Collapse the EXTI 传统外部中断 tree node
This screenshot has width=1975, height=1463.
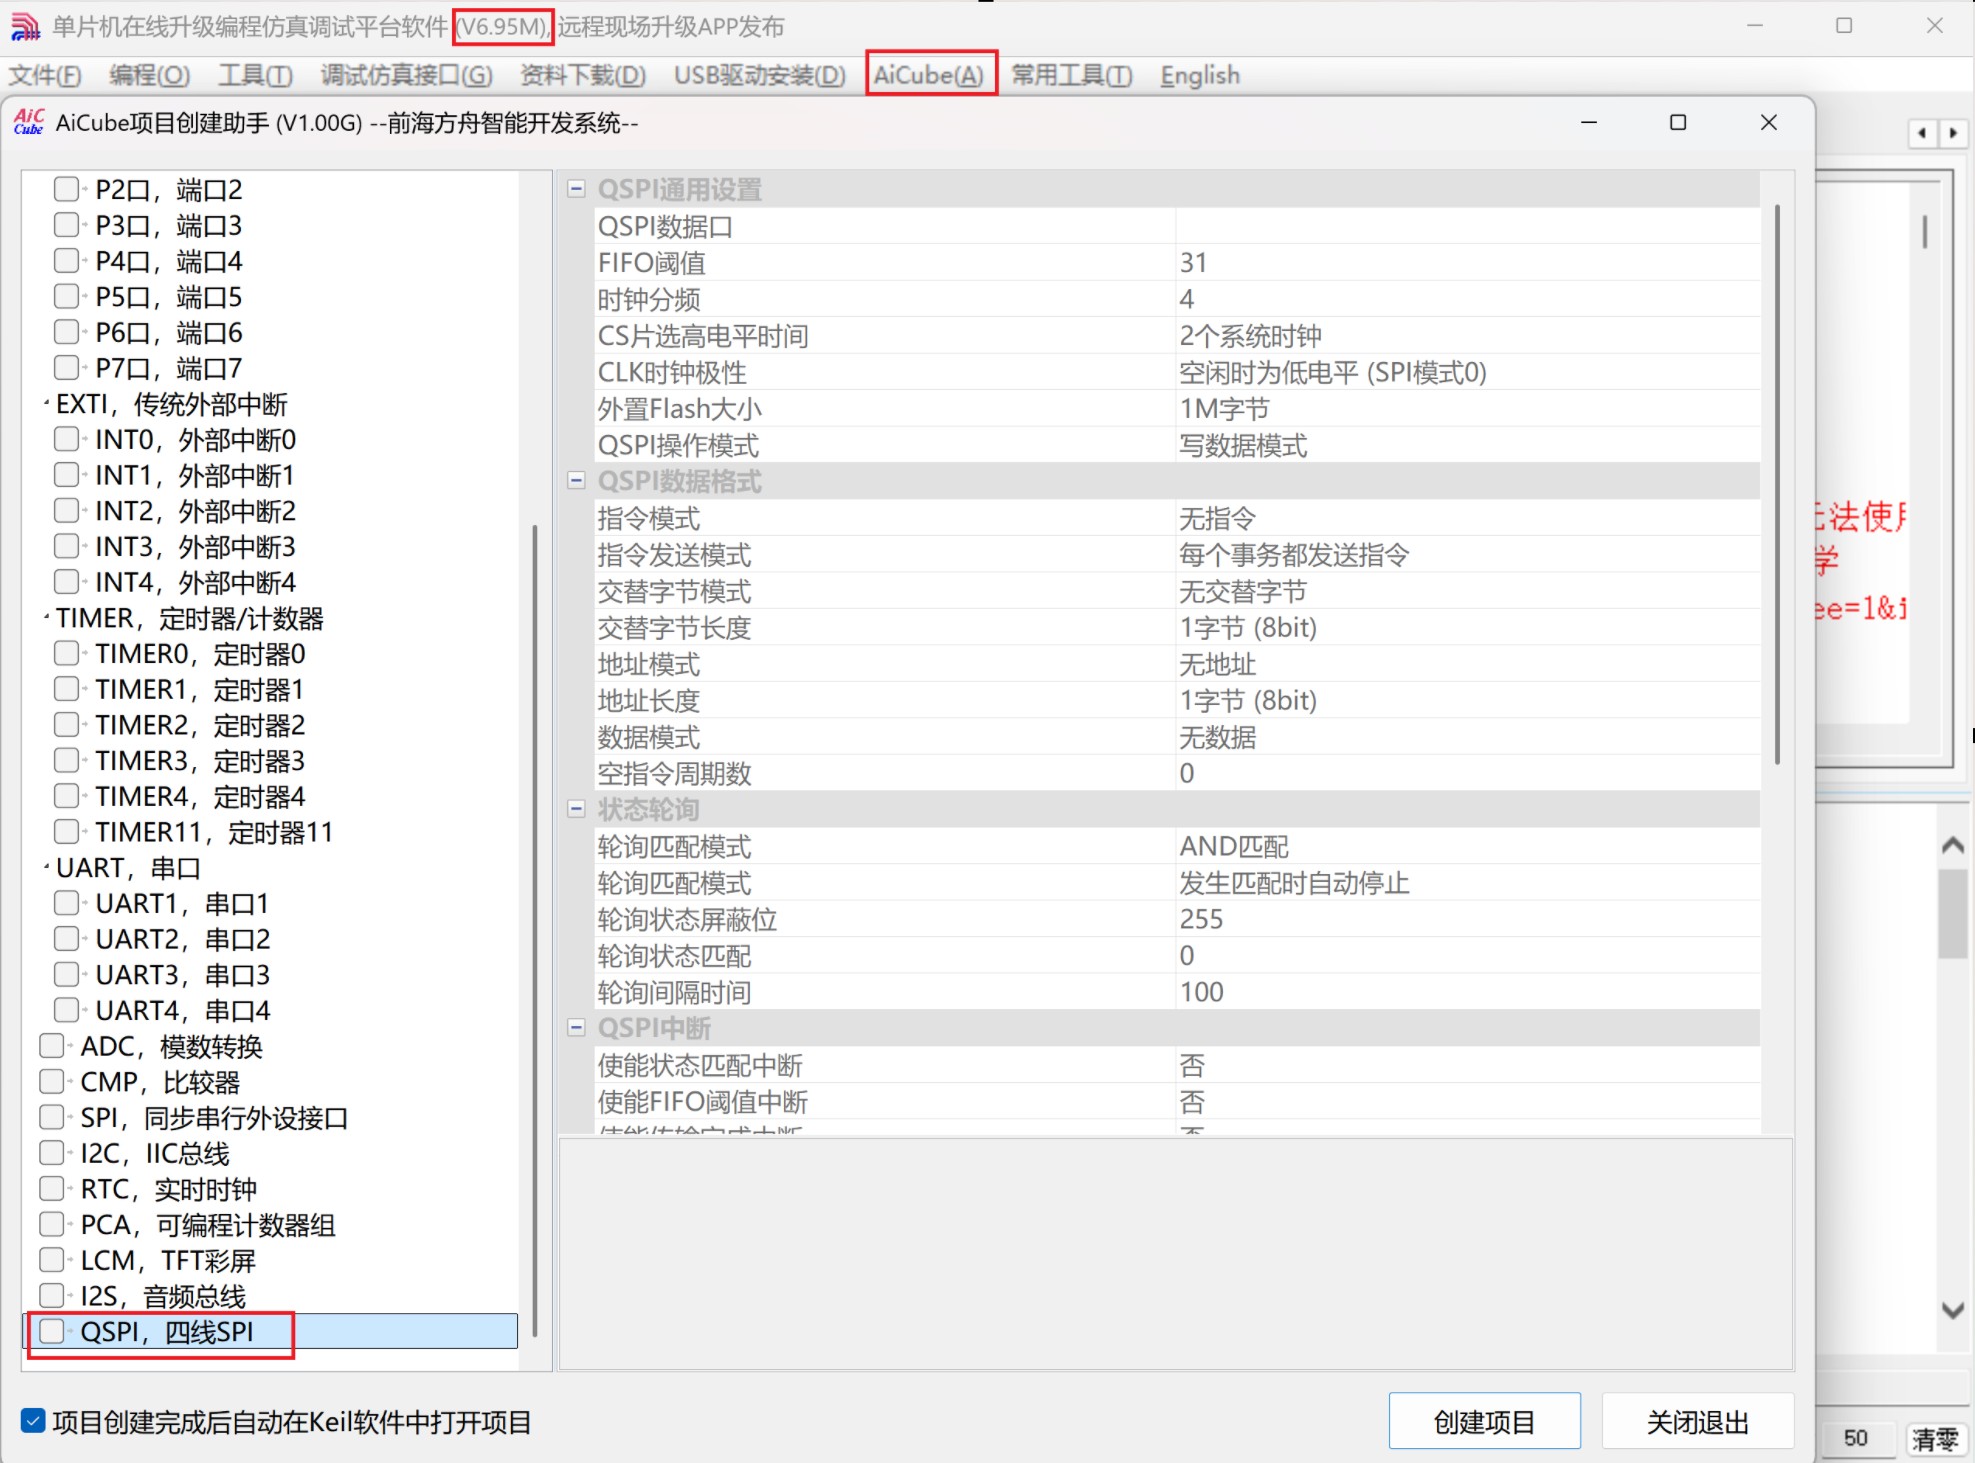pyautogui.click(x=46, y=404)
